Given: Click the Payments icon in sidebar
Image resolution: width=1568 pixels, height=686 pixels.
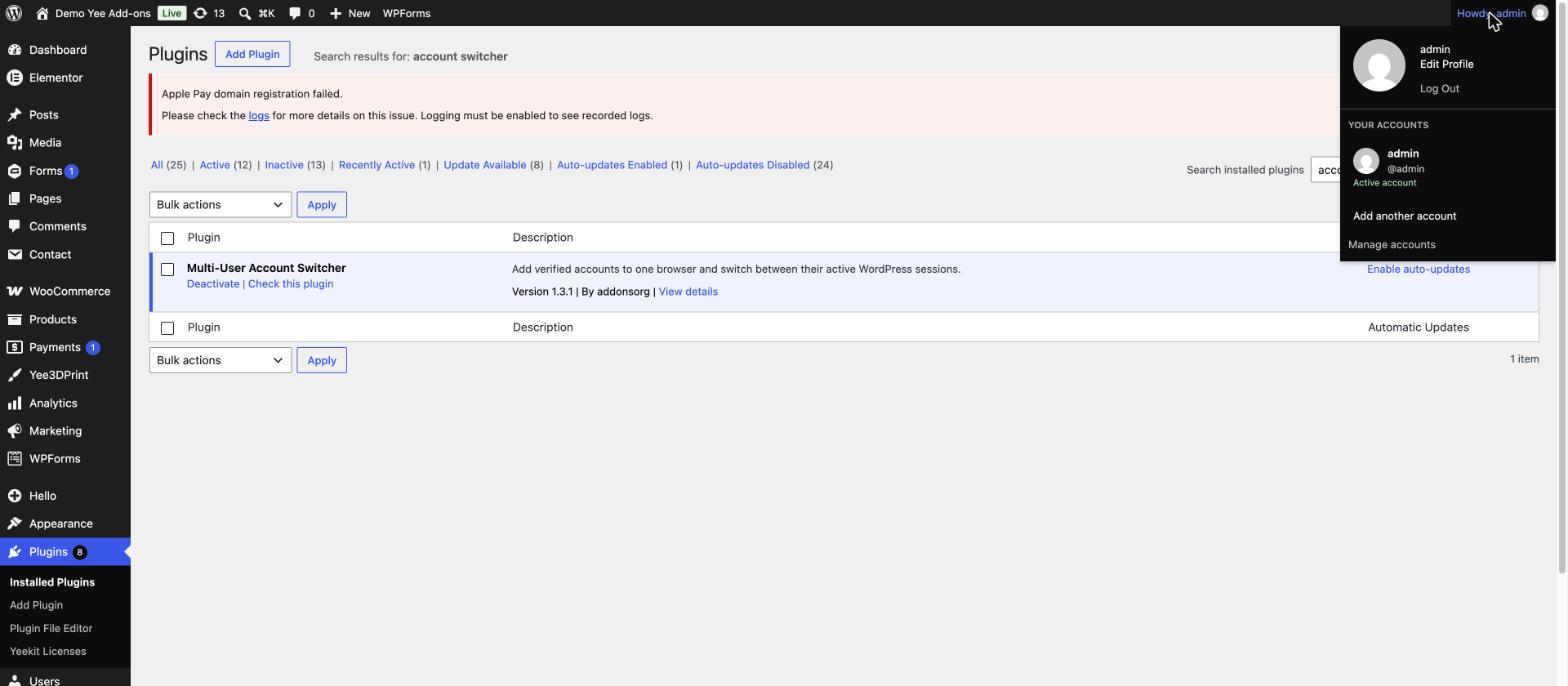Looking at the screenshot, I should (14, 348).
